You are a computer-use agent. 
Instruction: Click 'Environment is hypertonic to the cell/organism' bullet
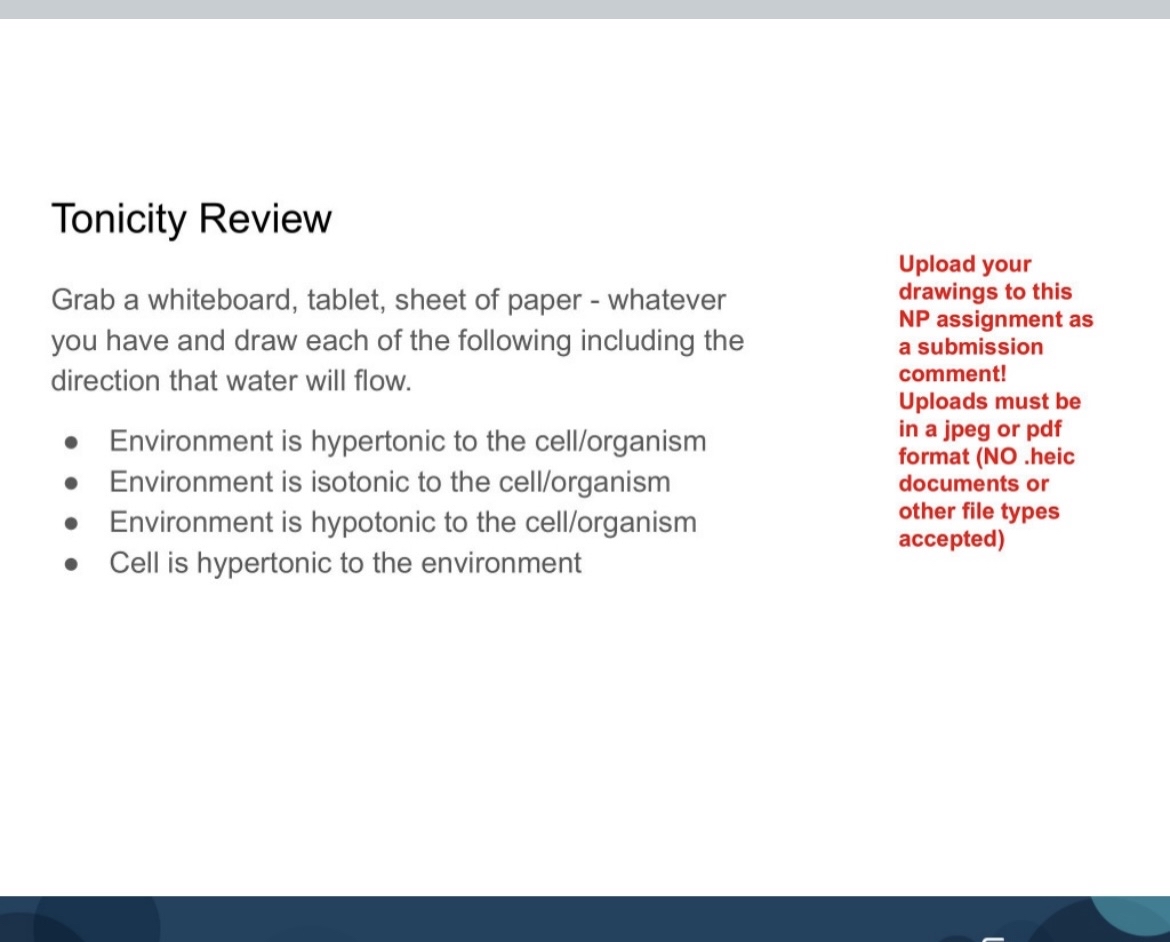point(407,441)
